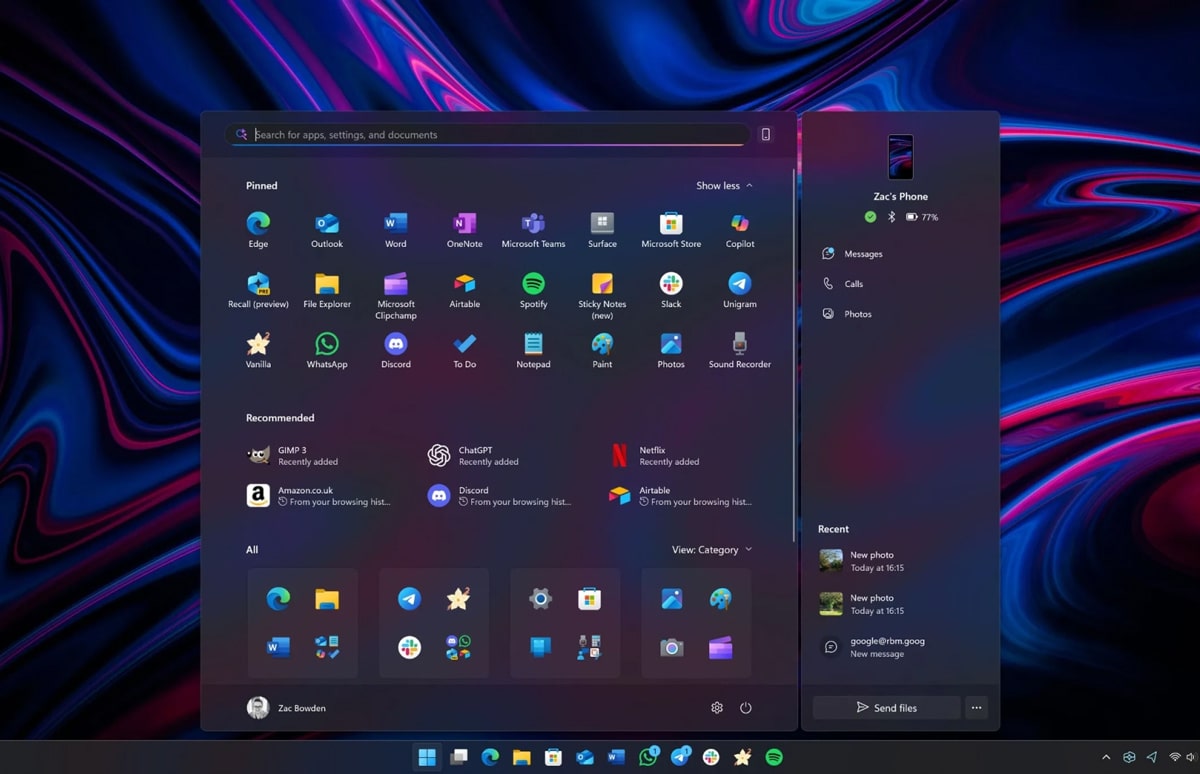This screenshot has width=1200, height=774.
Task: Toggle the mobile device panel beside the search bar
Action: 766,133
